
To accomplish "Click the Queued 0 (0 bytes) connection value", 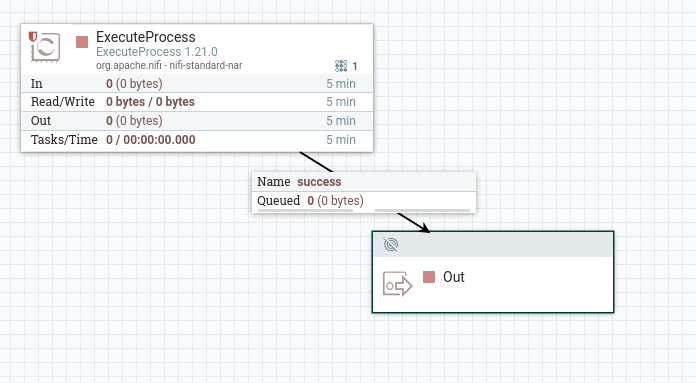I will [x=336, y=201].
